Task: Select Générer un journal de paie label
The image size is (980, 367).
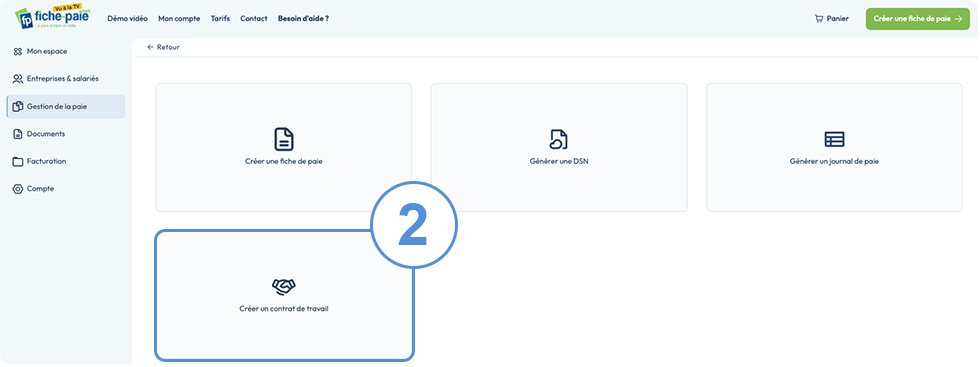Action: [x=834, y=161]
